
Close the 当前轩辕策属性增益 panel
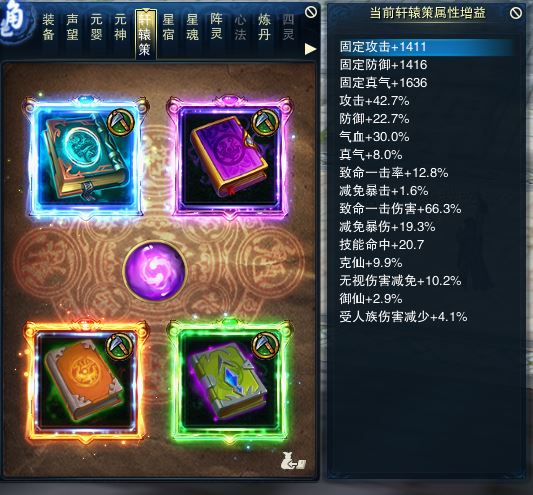click(516, 13)
